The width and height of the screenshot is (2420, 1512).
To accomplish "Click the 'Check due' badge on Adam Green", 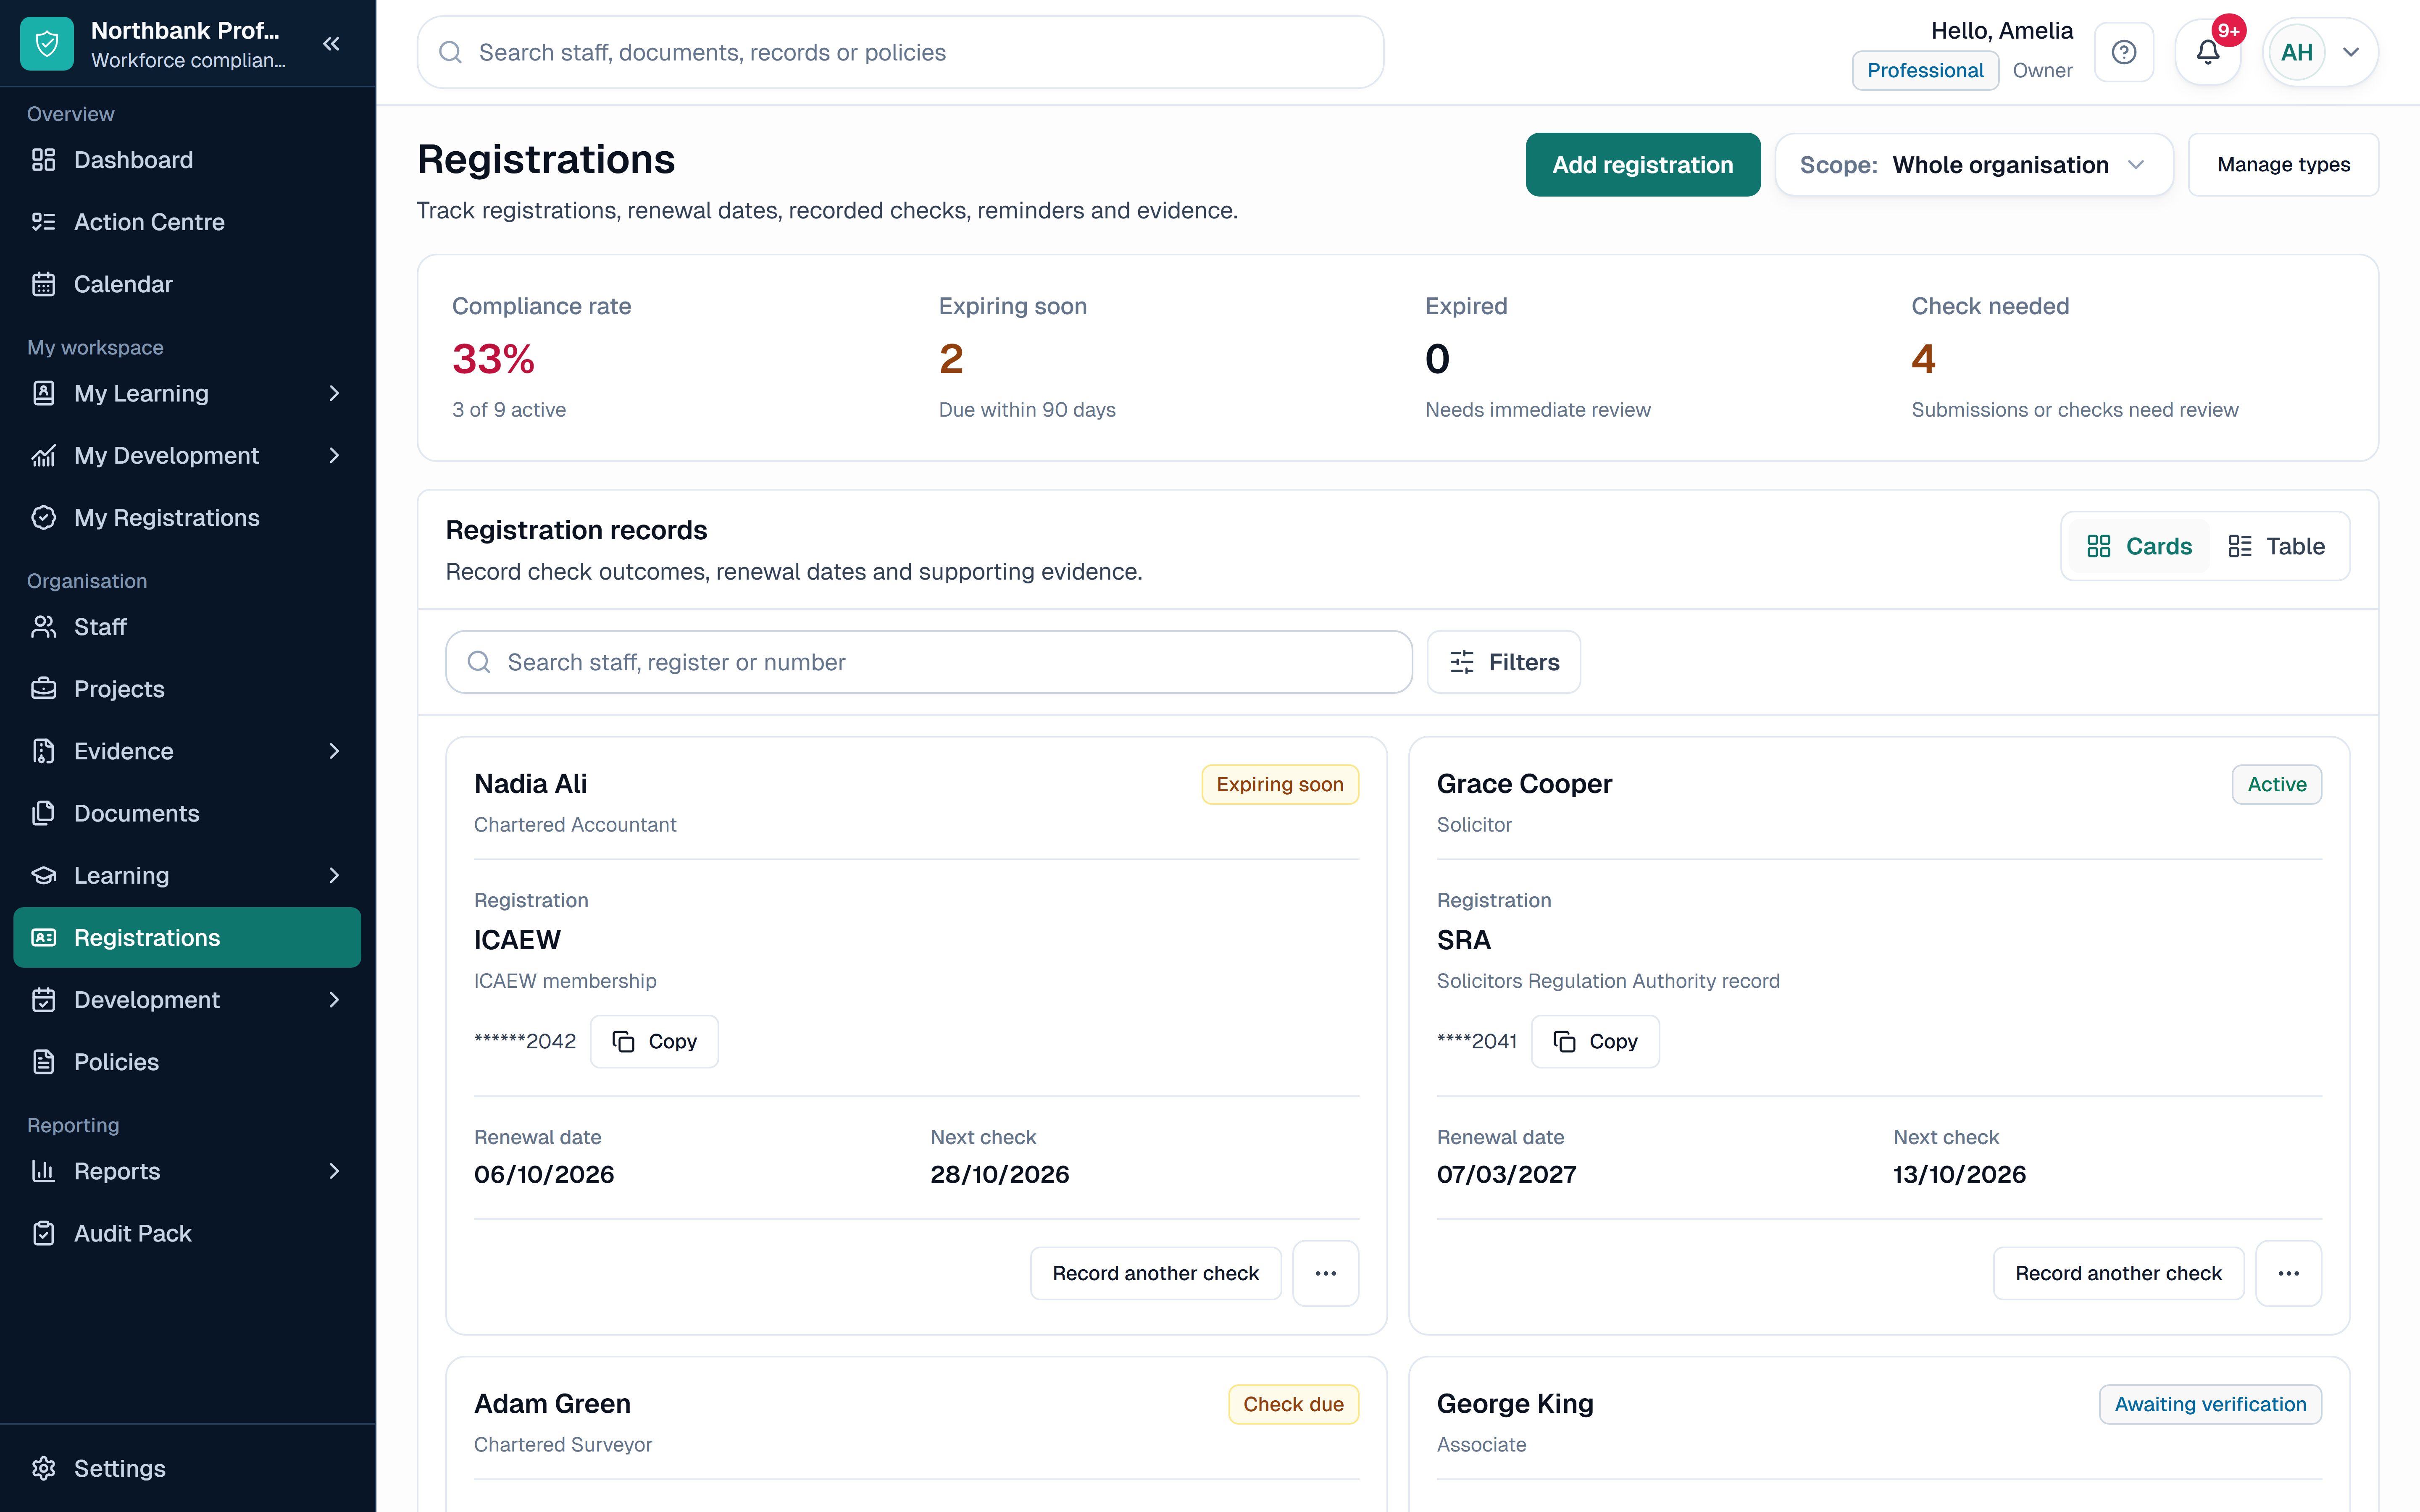I will pyautogui.click(x=1293, y=1404).
